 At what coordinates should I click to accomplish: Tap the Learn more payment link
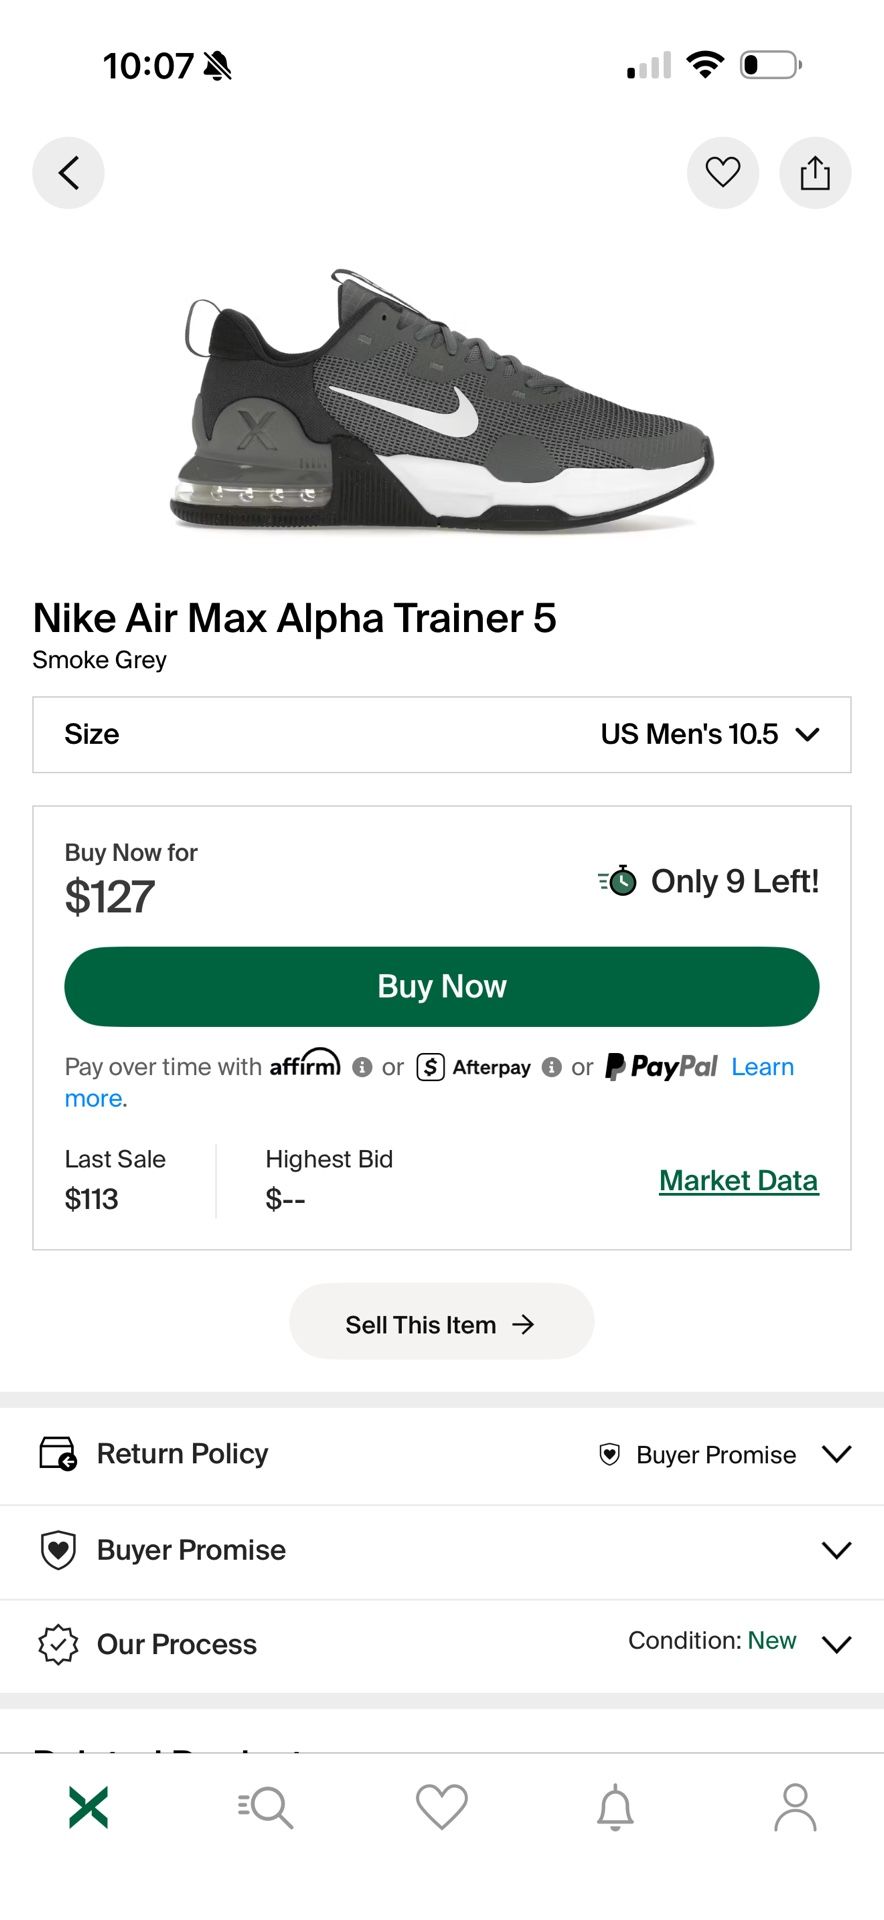(x=761, y=1068)
